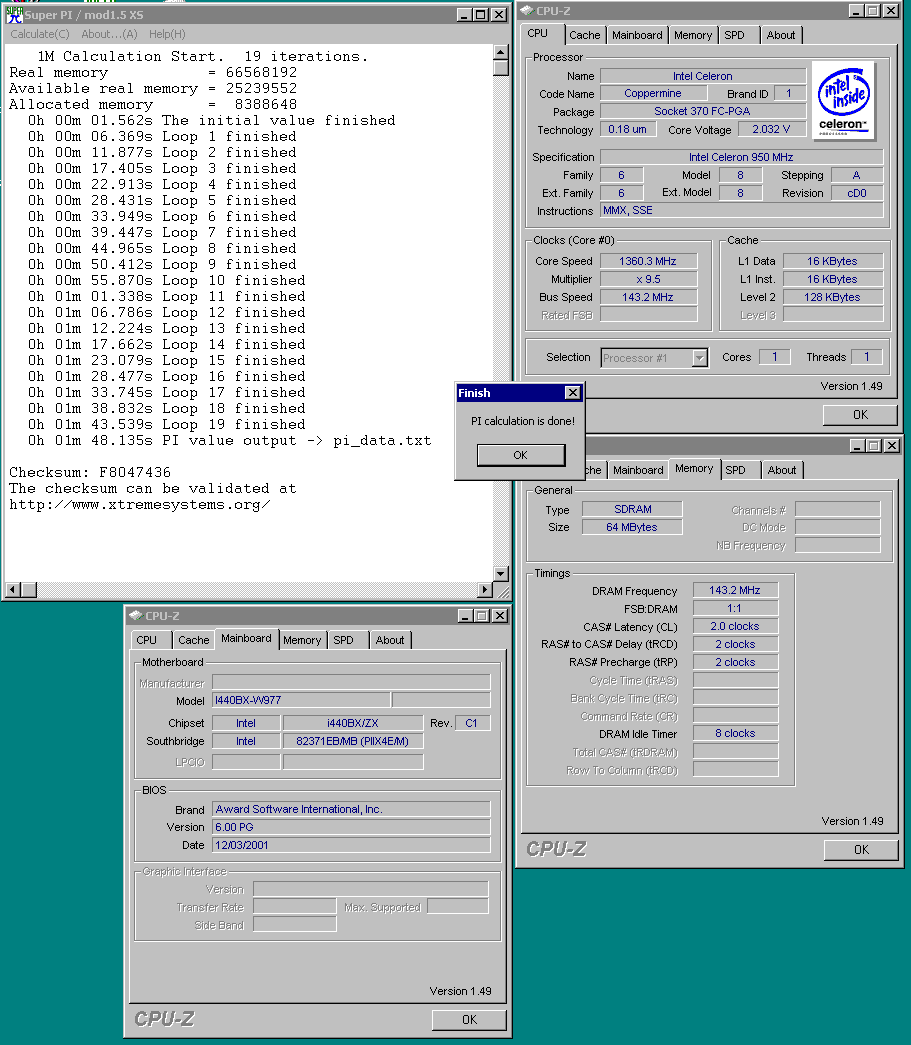This screenshot has height=1045, width=911.
Task: Click the Super PI horizontal scrollbar right arrow
Action: (x=485, y=590)
